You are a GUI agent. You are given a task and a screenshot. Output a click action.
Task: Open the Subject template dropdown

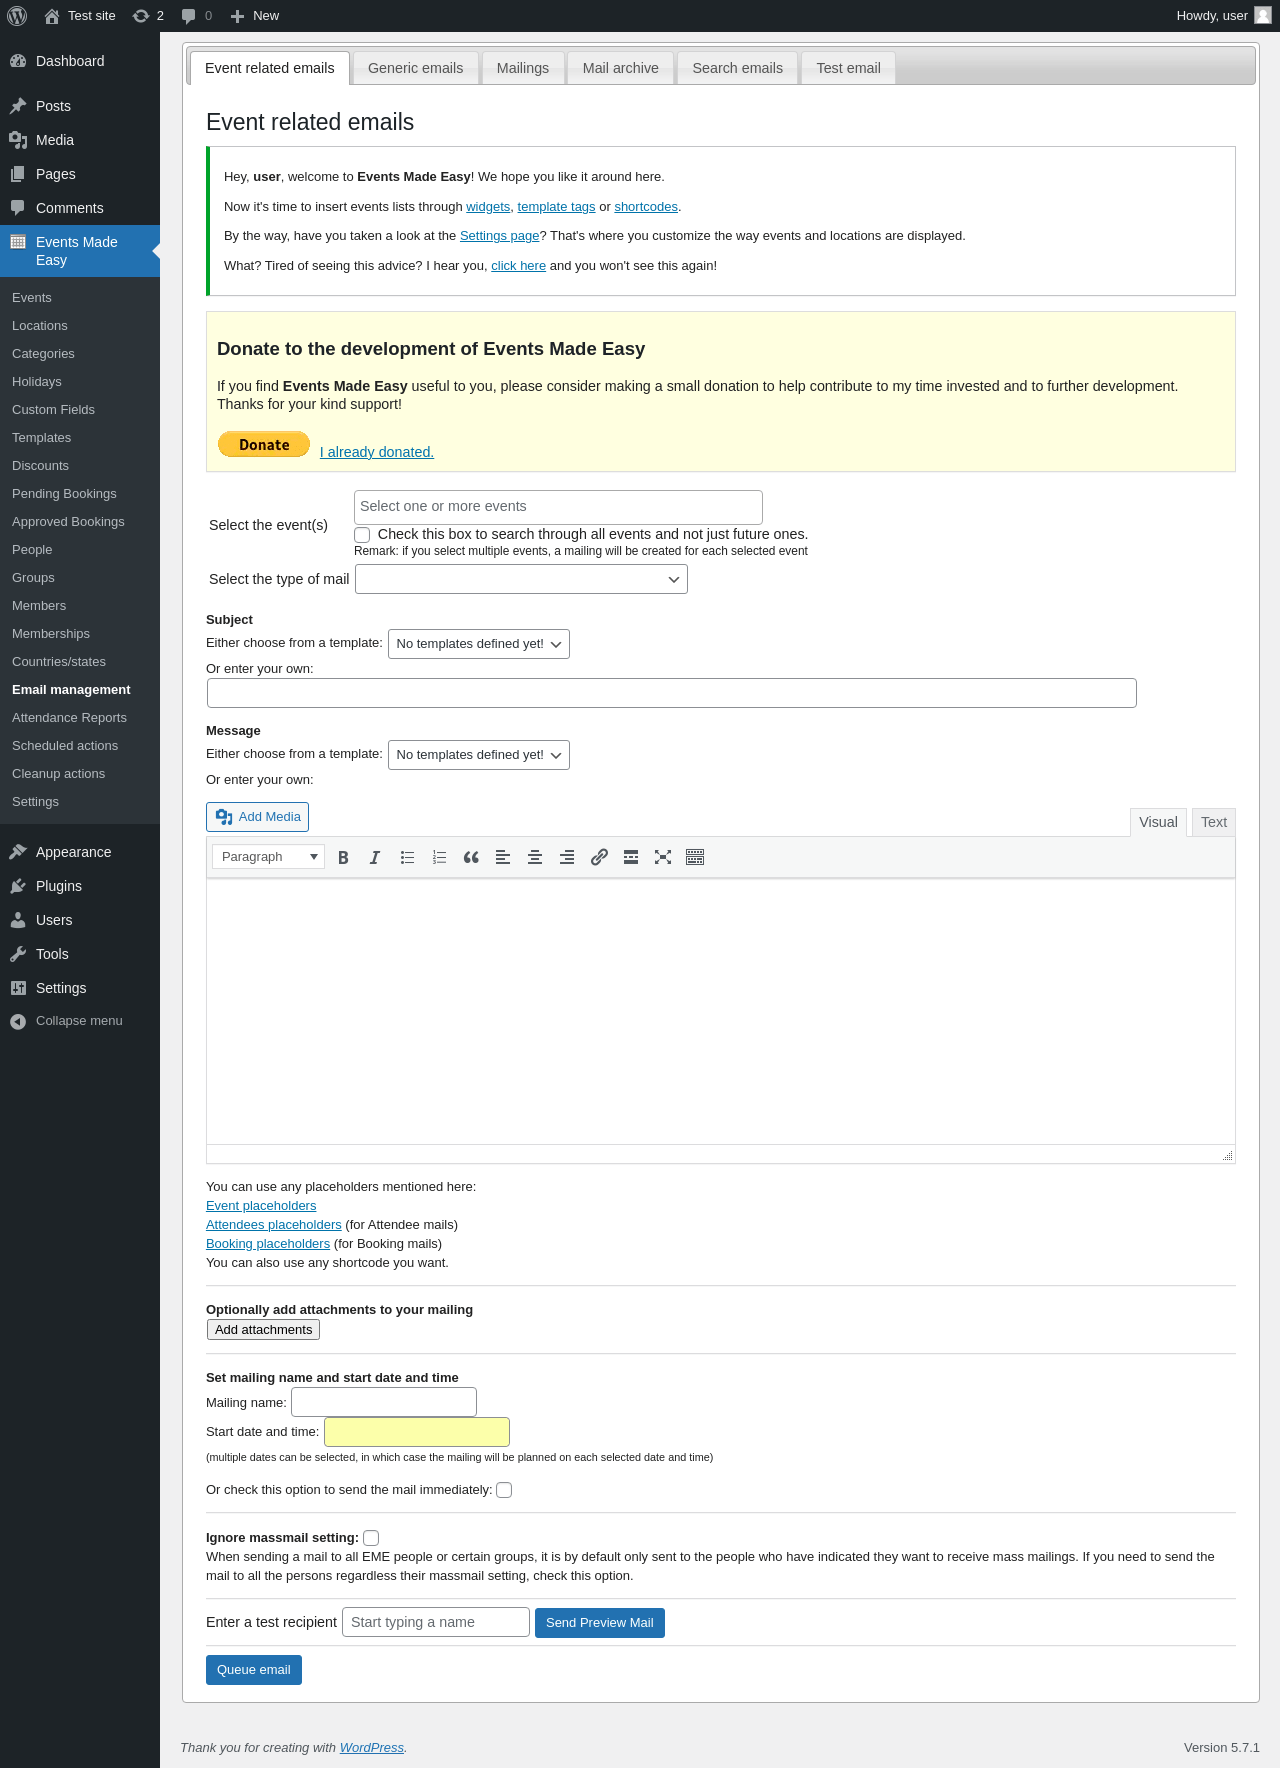[479, 644]
